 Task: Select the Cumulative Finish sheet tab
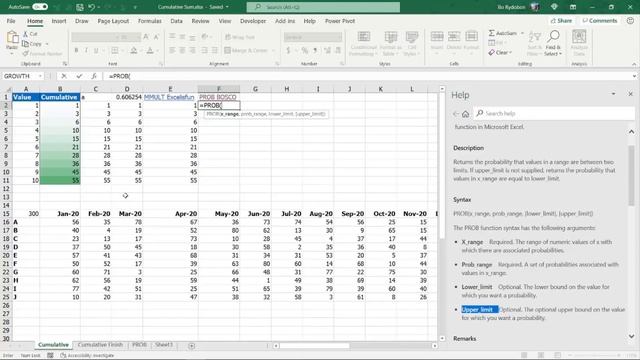pyautogui.click(x=100, y=345)
